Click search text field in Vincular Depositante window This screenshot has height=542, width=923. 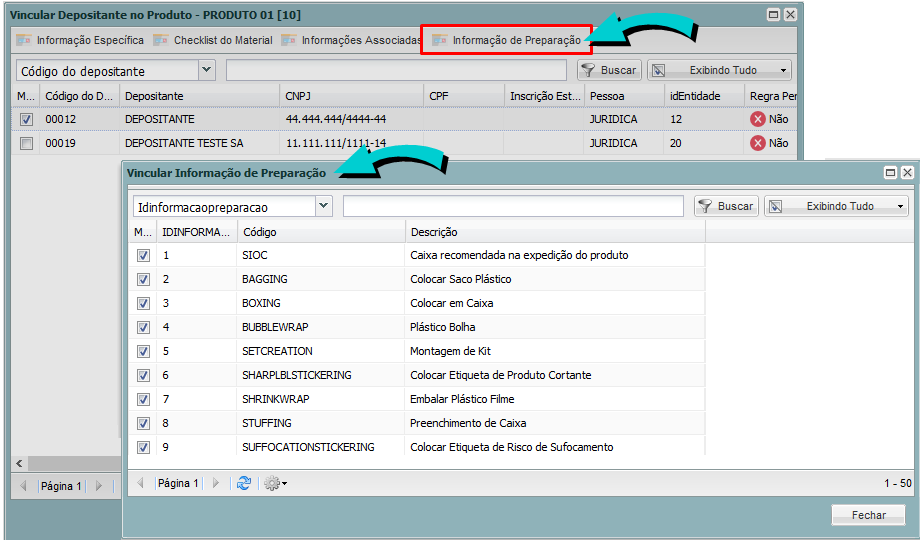tap(396, 70)
